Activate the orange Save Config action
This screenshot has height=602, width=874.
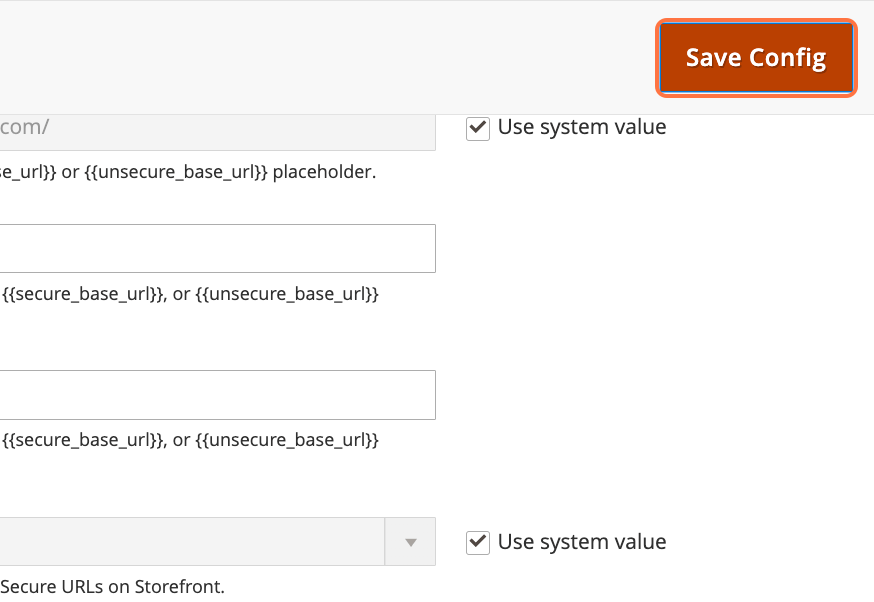pos(755,57)
